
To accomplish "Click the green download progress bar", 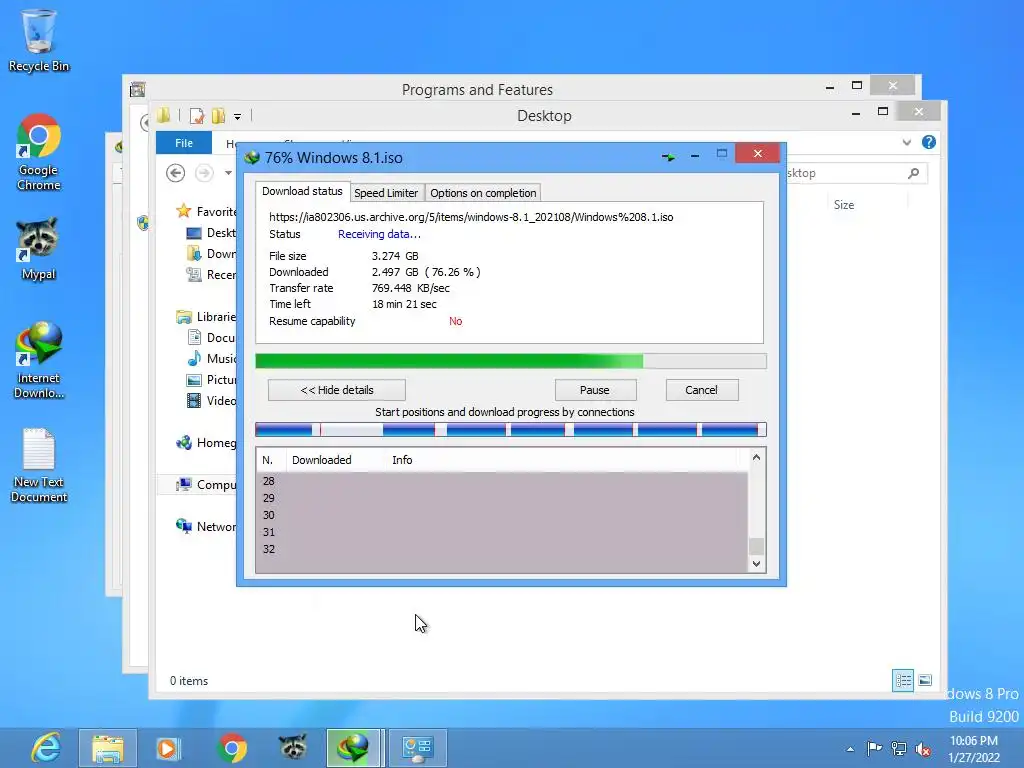I will [511, 361].
